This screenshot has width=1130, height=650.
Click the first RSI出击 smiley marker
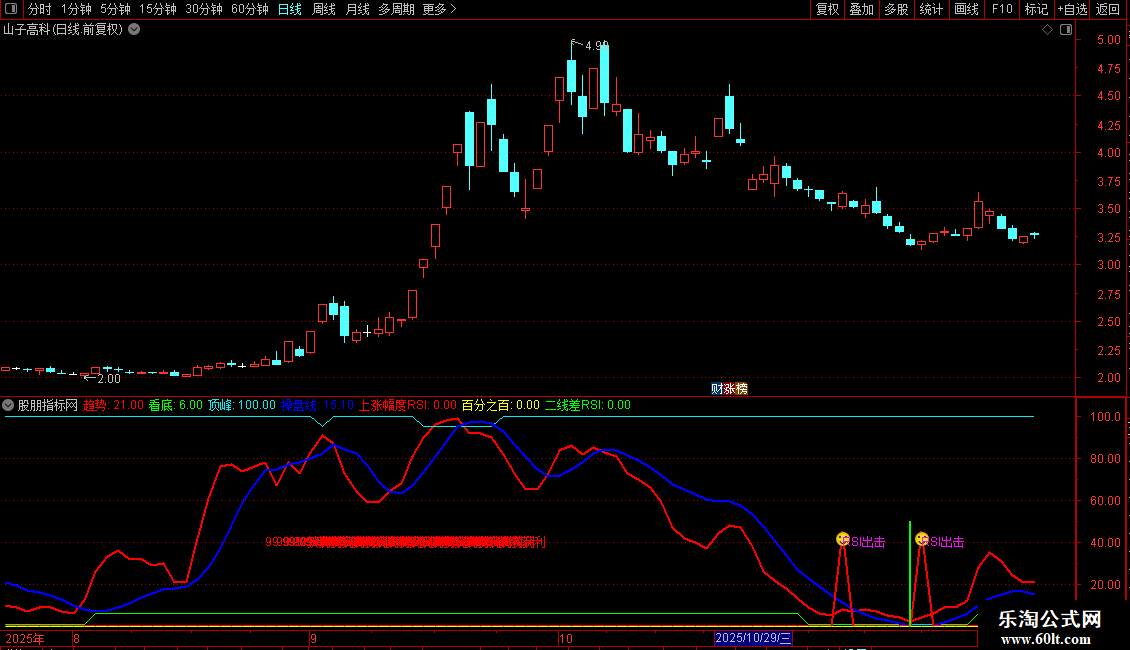[843, 539]
